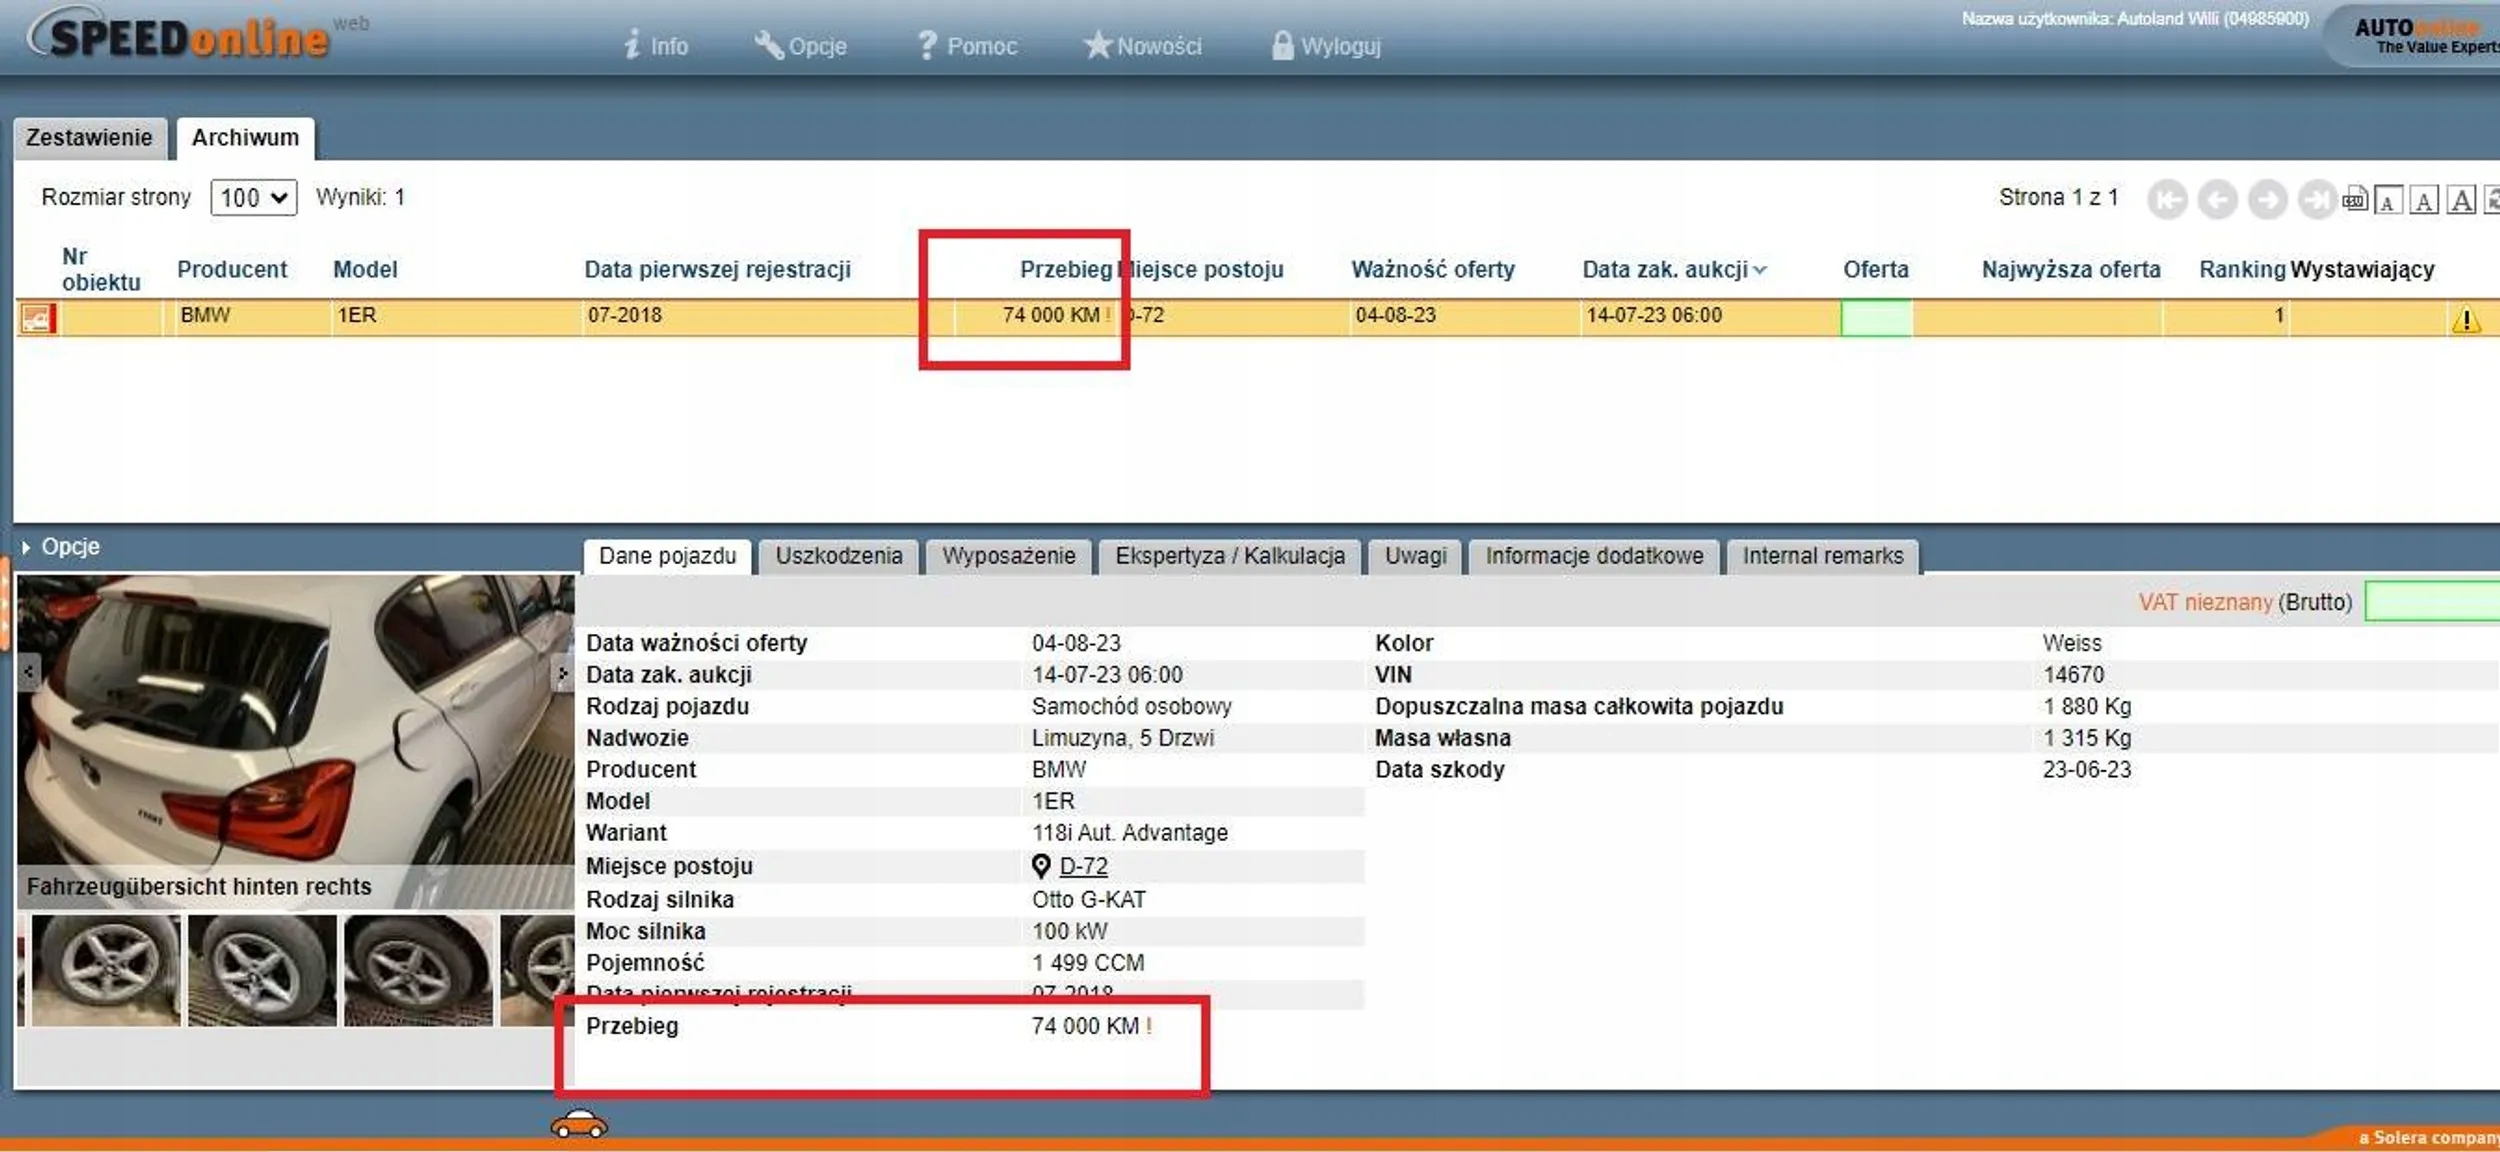The width and height of the screenshot is (2500, 1152).
Task: Open Pomoc help in top bar
Action: point(967,46)
